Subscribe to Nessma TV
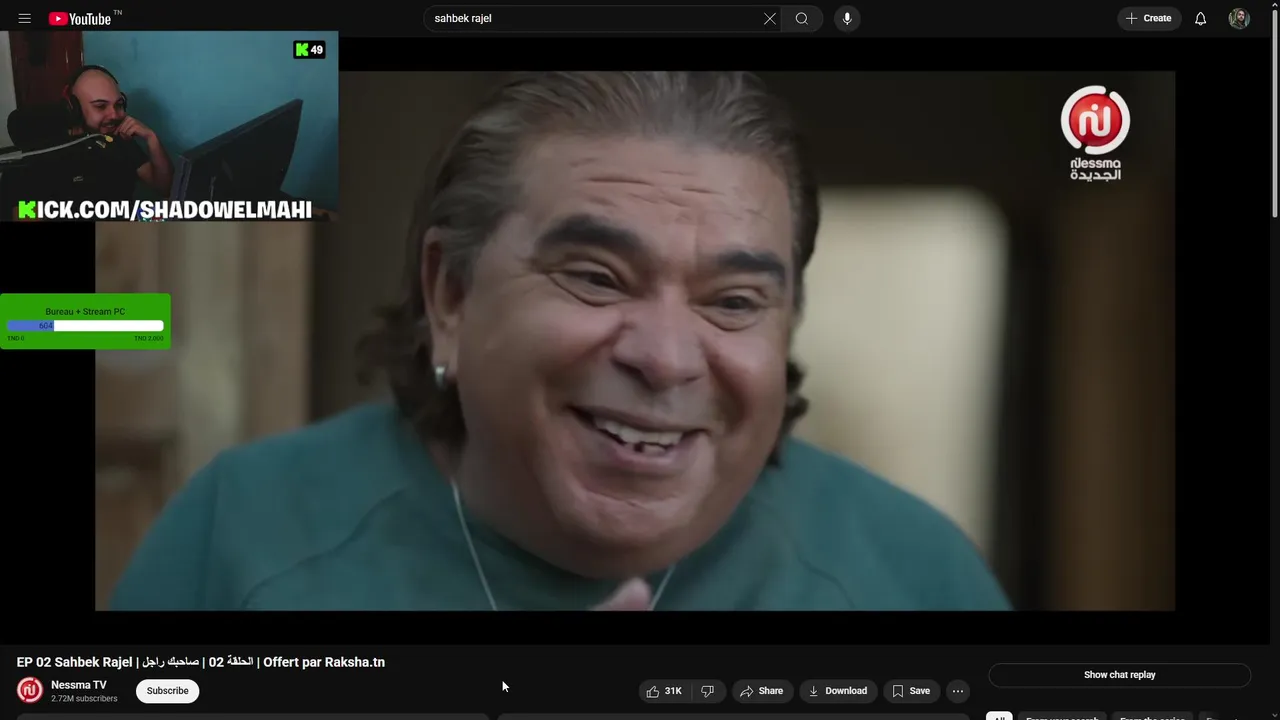 (x=167, y=691)
